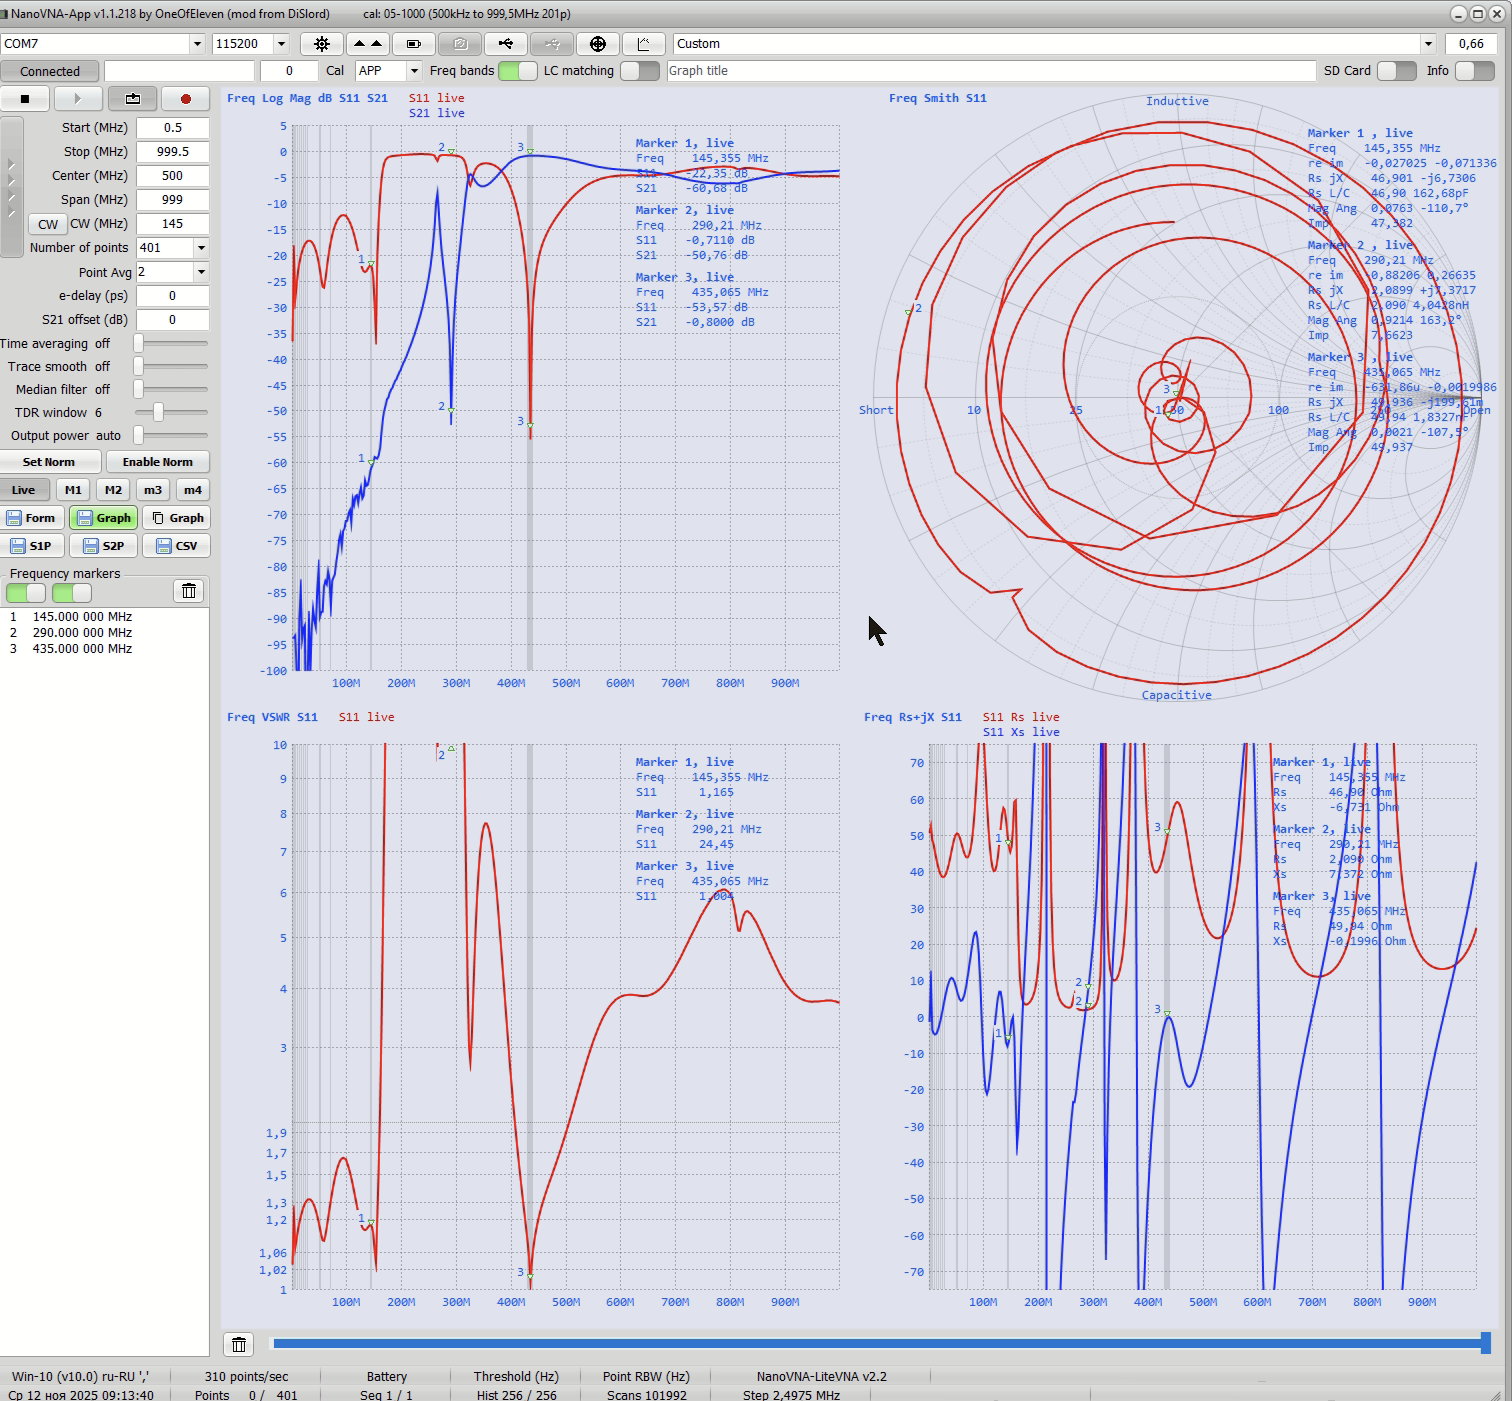Turn on the SD Card toggle
This screenshot has height=1401, width=1512.
(1396, 71)
